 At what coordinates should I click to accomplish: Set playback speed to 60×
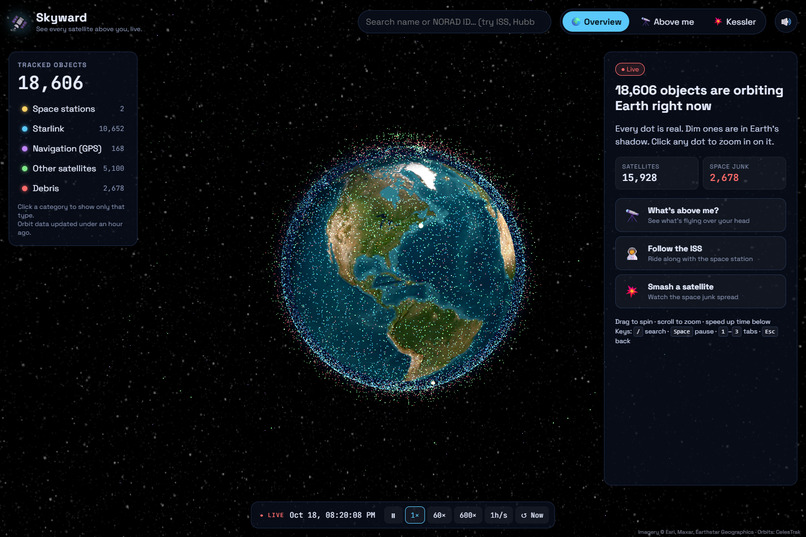[x=439, y=515]
